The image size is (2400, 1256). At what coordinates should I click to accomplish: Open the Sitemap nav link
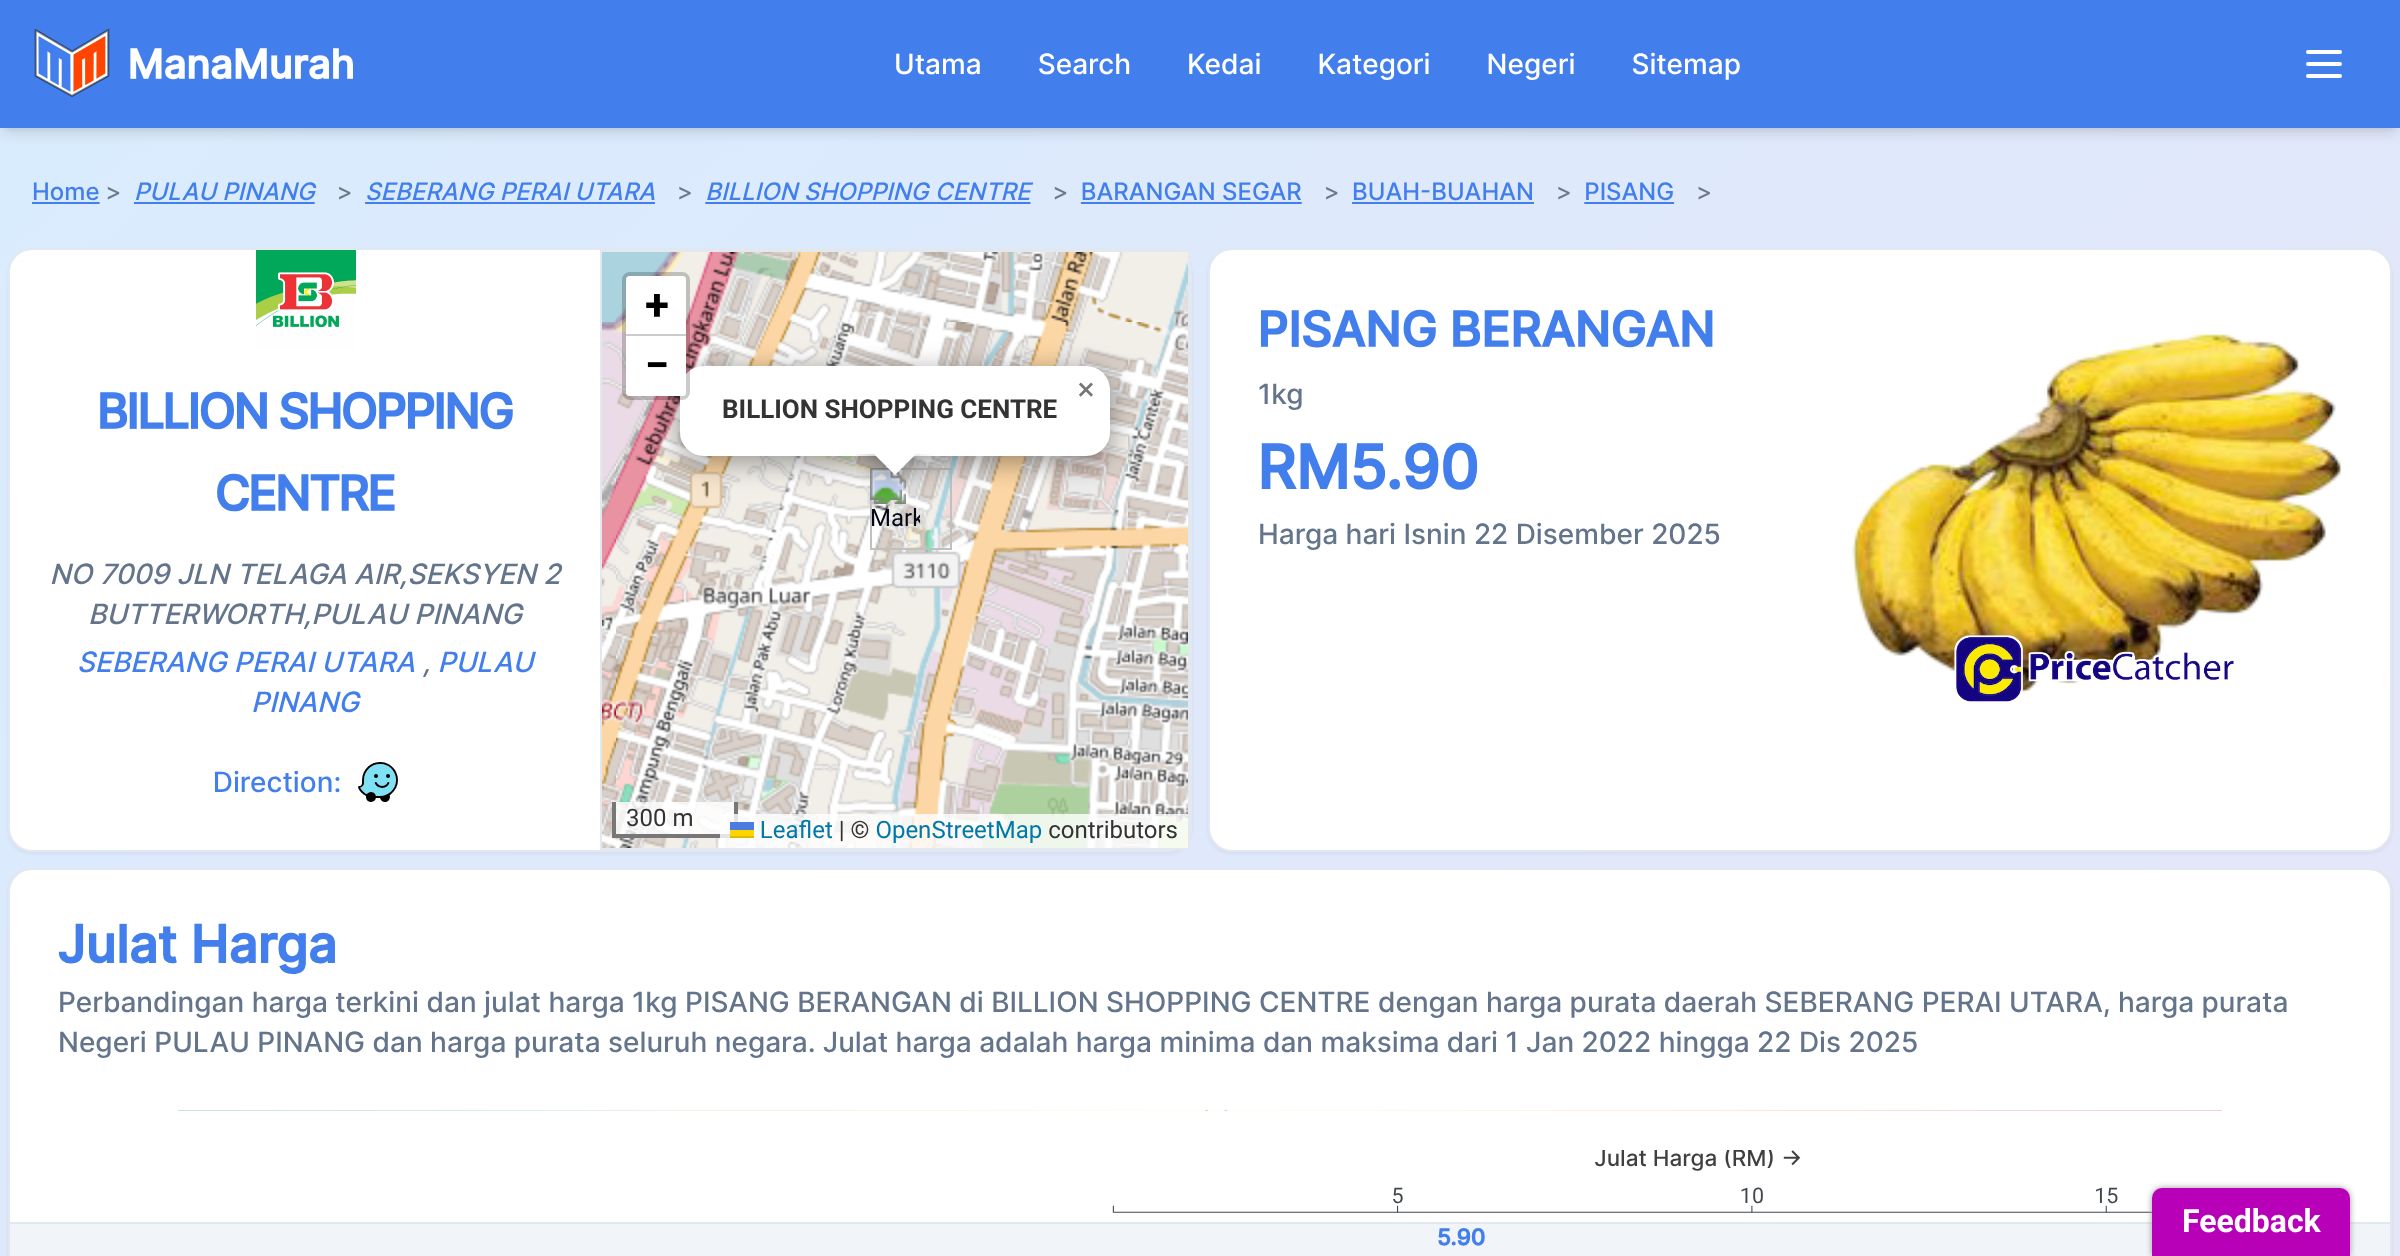click(1685, 64)
